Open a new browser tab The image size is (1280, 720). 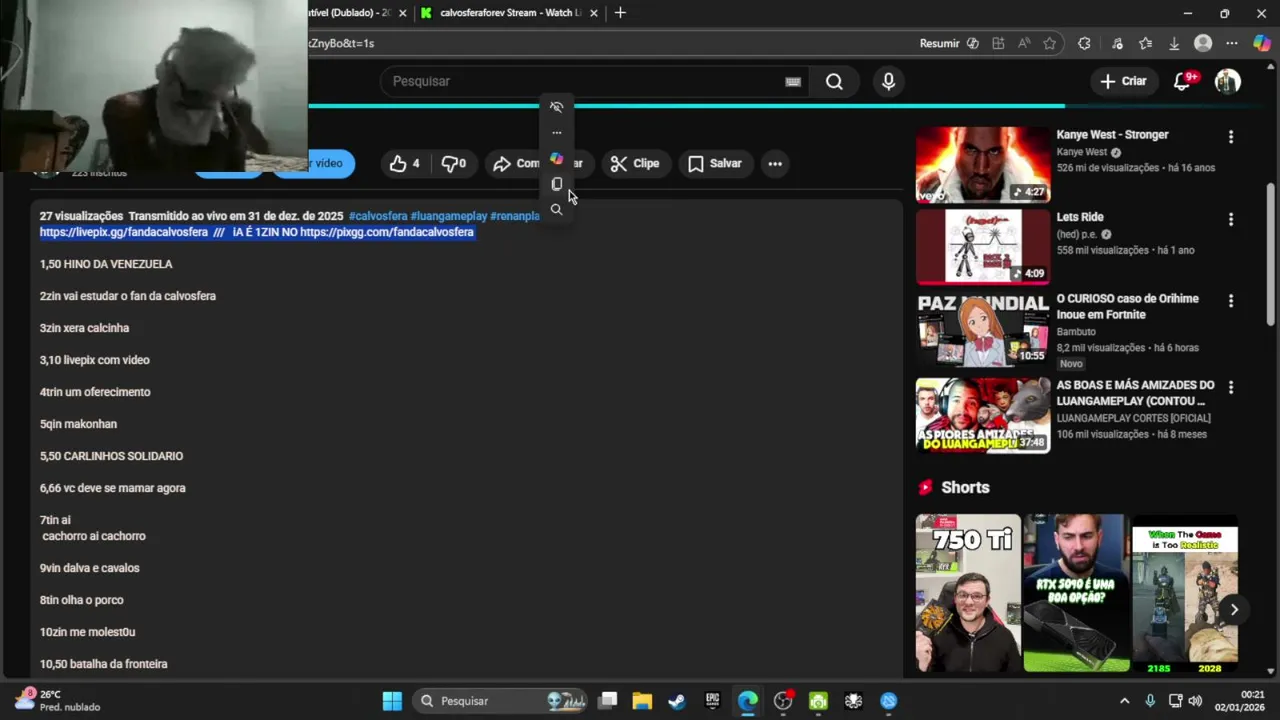click(x=620, y=13)
